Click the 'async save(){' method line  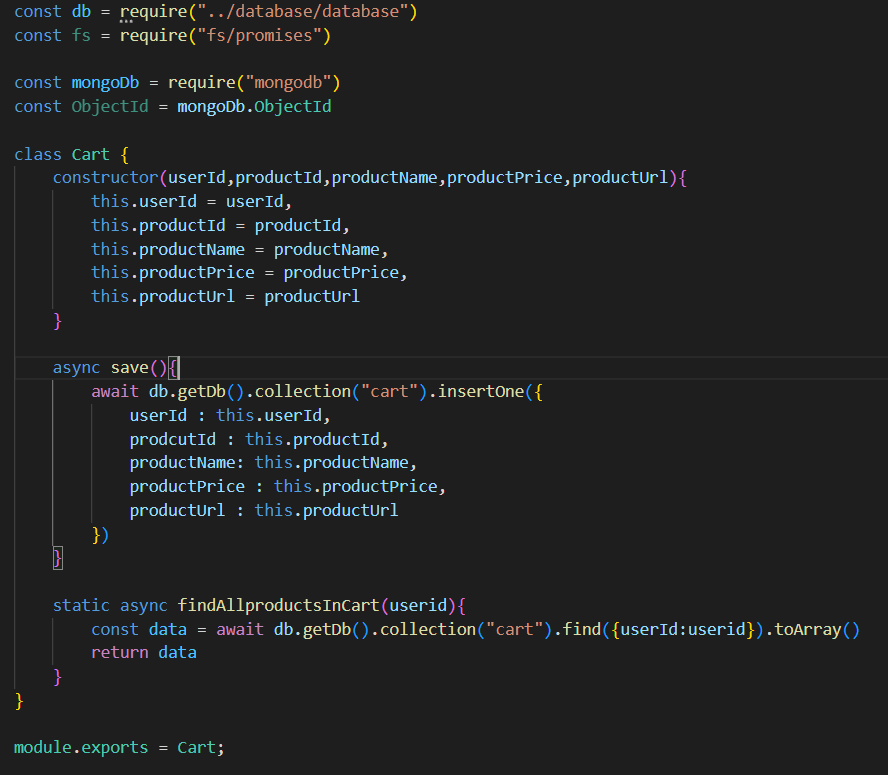[x=116, y=368]
